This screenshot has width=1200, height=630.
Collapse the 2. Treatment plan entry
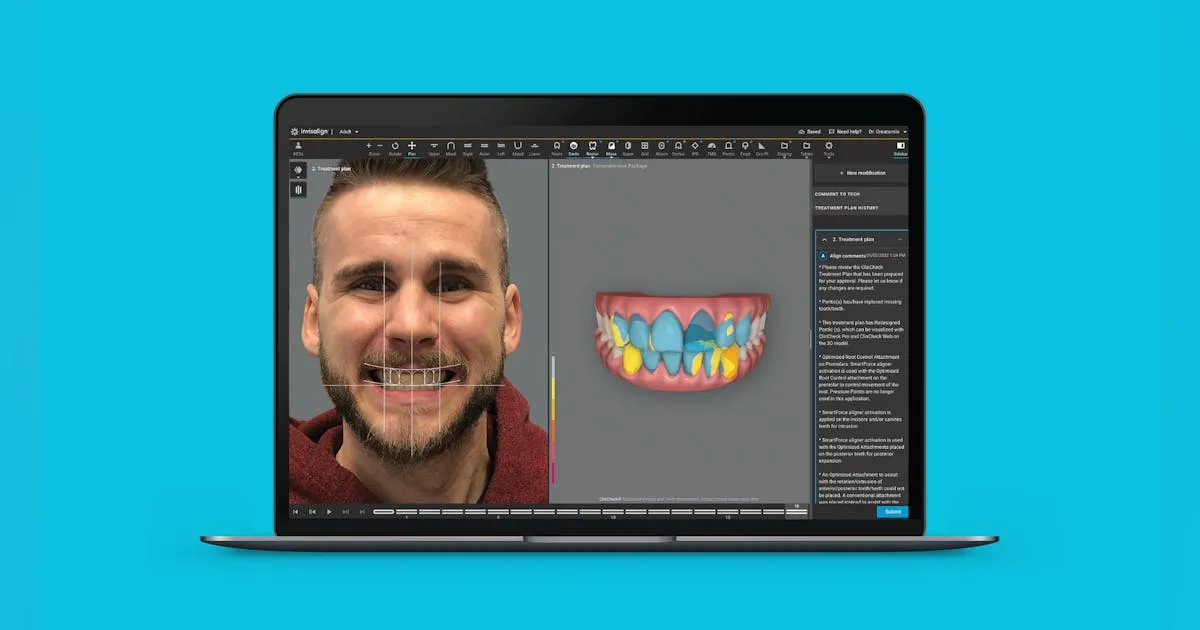point(824,240)
